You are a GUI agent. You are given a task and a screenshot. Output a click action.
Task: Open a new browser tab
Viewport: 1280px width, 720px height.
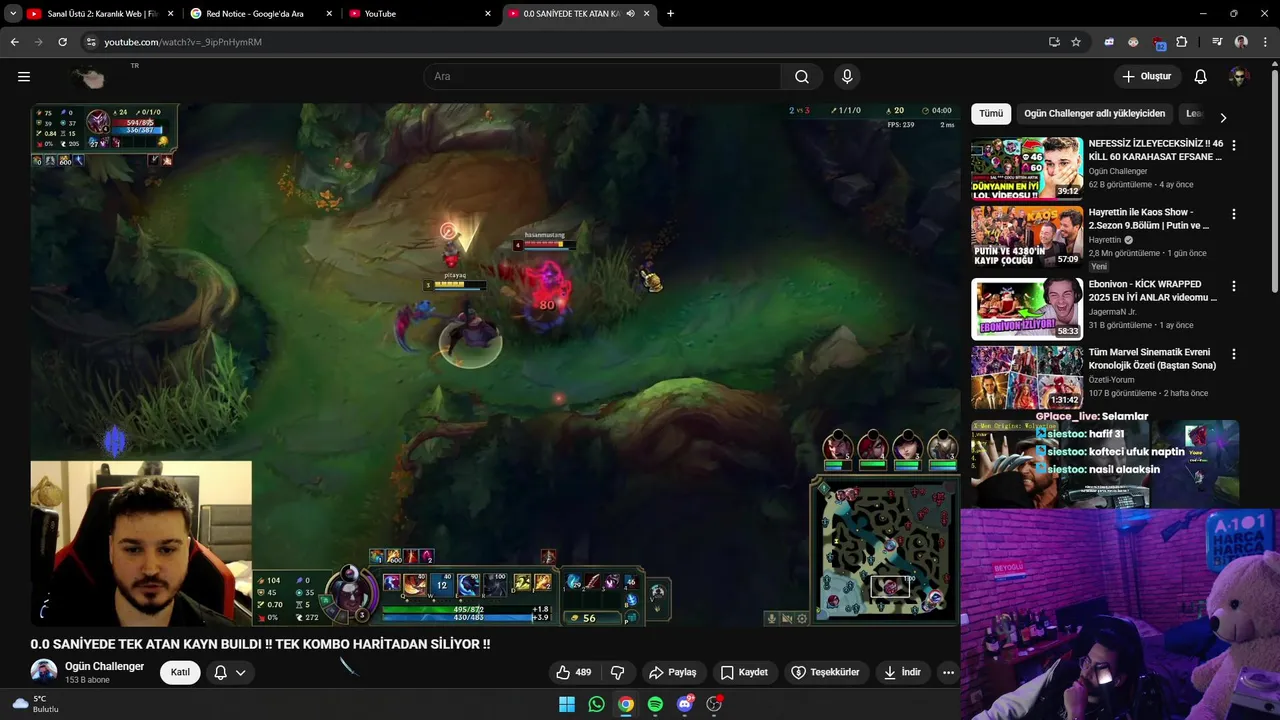pos(670,14)
